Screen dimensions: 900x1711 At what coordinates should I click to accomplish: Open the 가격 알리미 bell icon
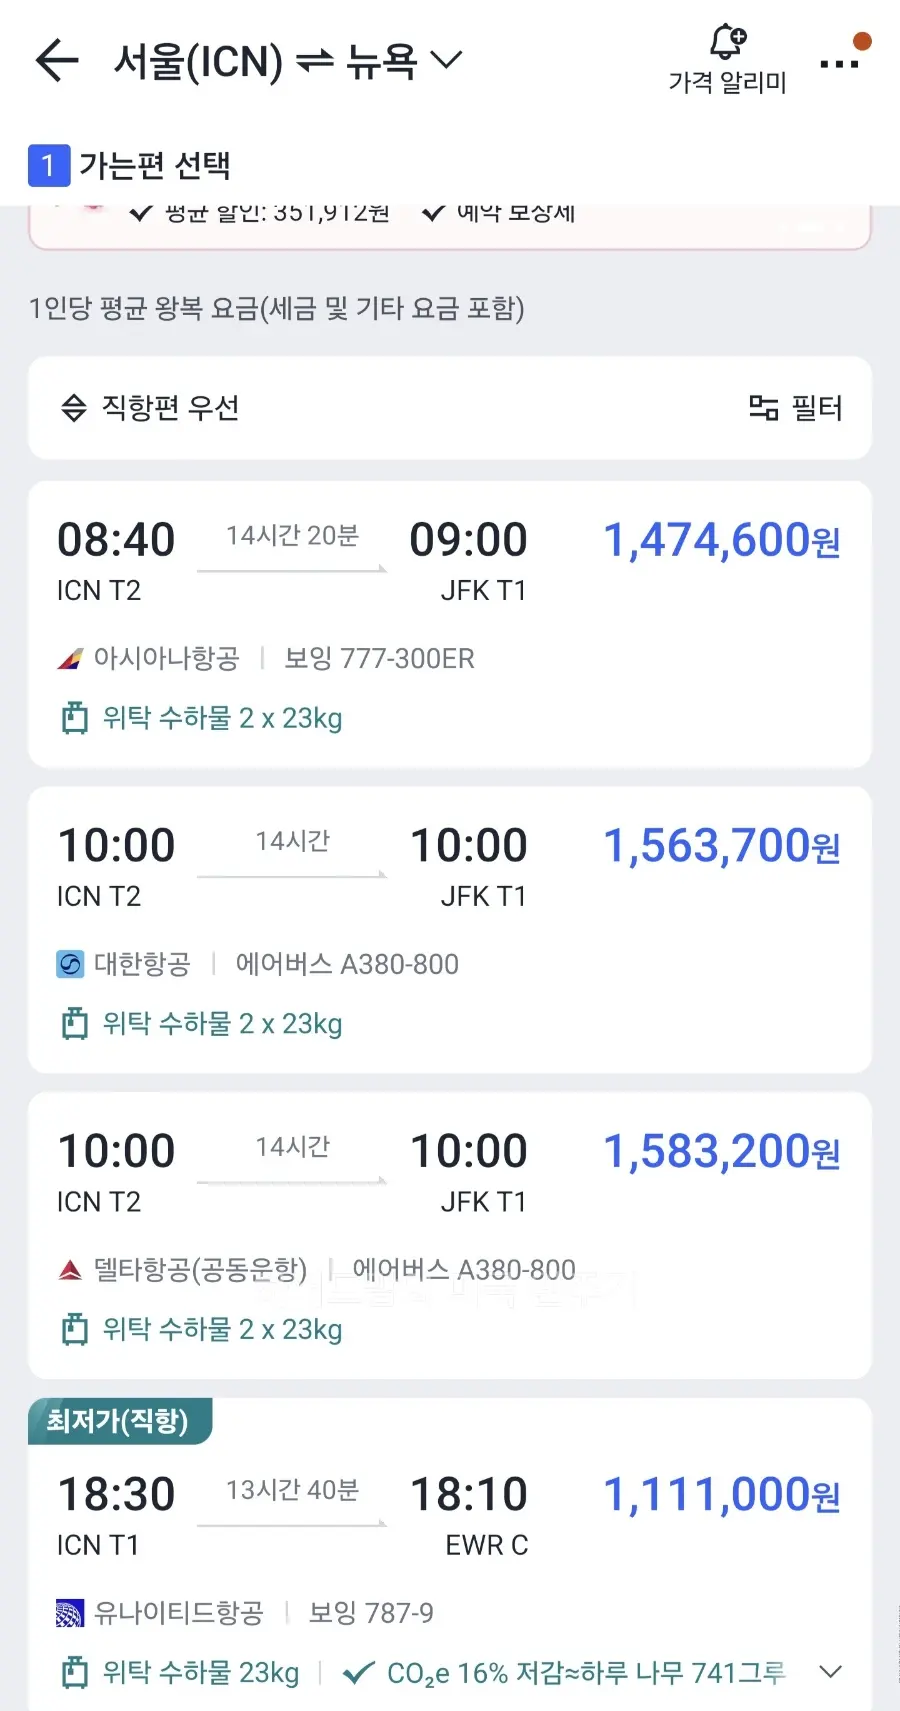pos(728,41)
